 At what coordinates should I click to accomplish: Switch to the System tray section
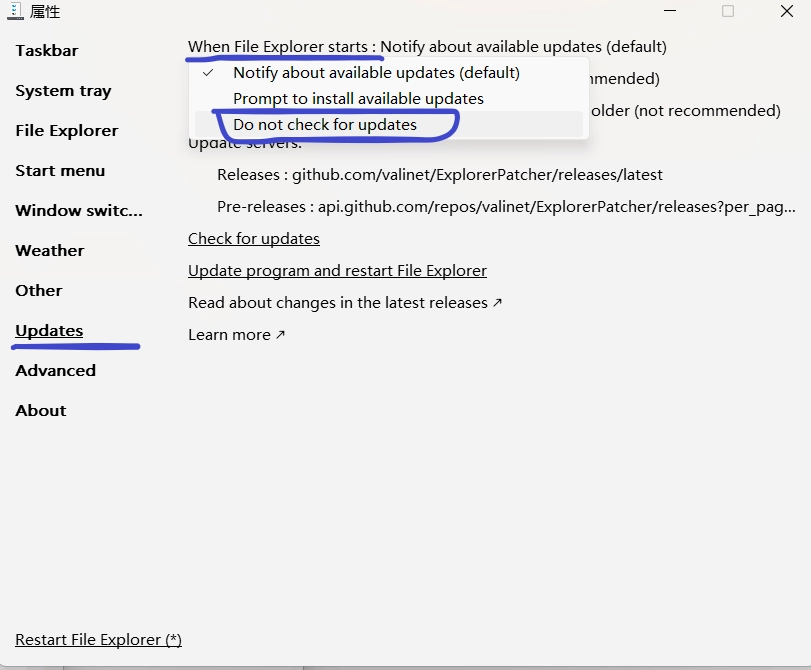pyautogui.click(x=63, y=91)
